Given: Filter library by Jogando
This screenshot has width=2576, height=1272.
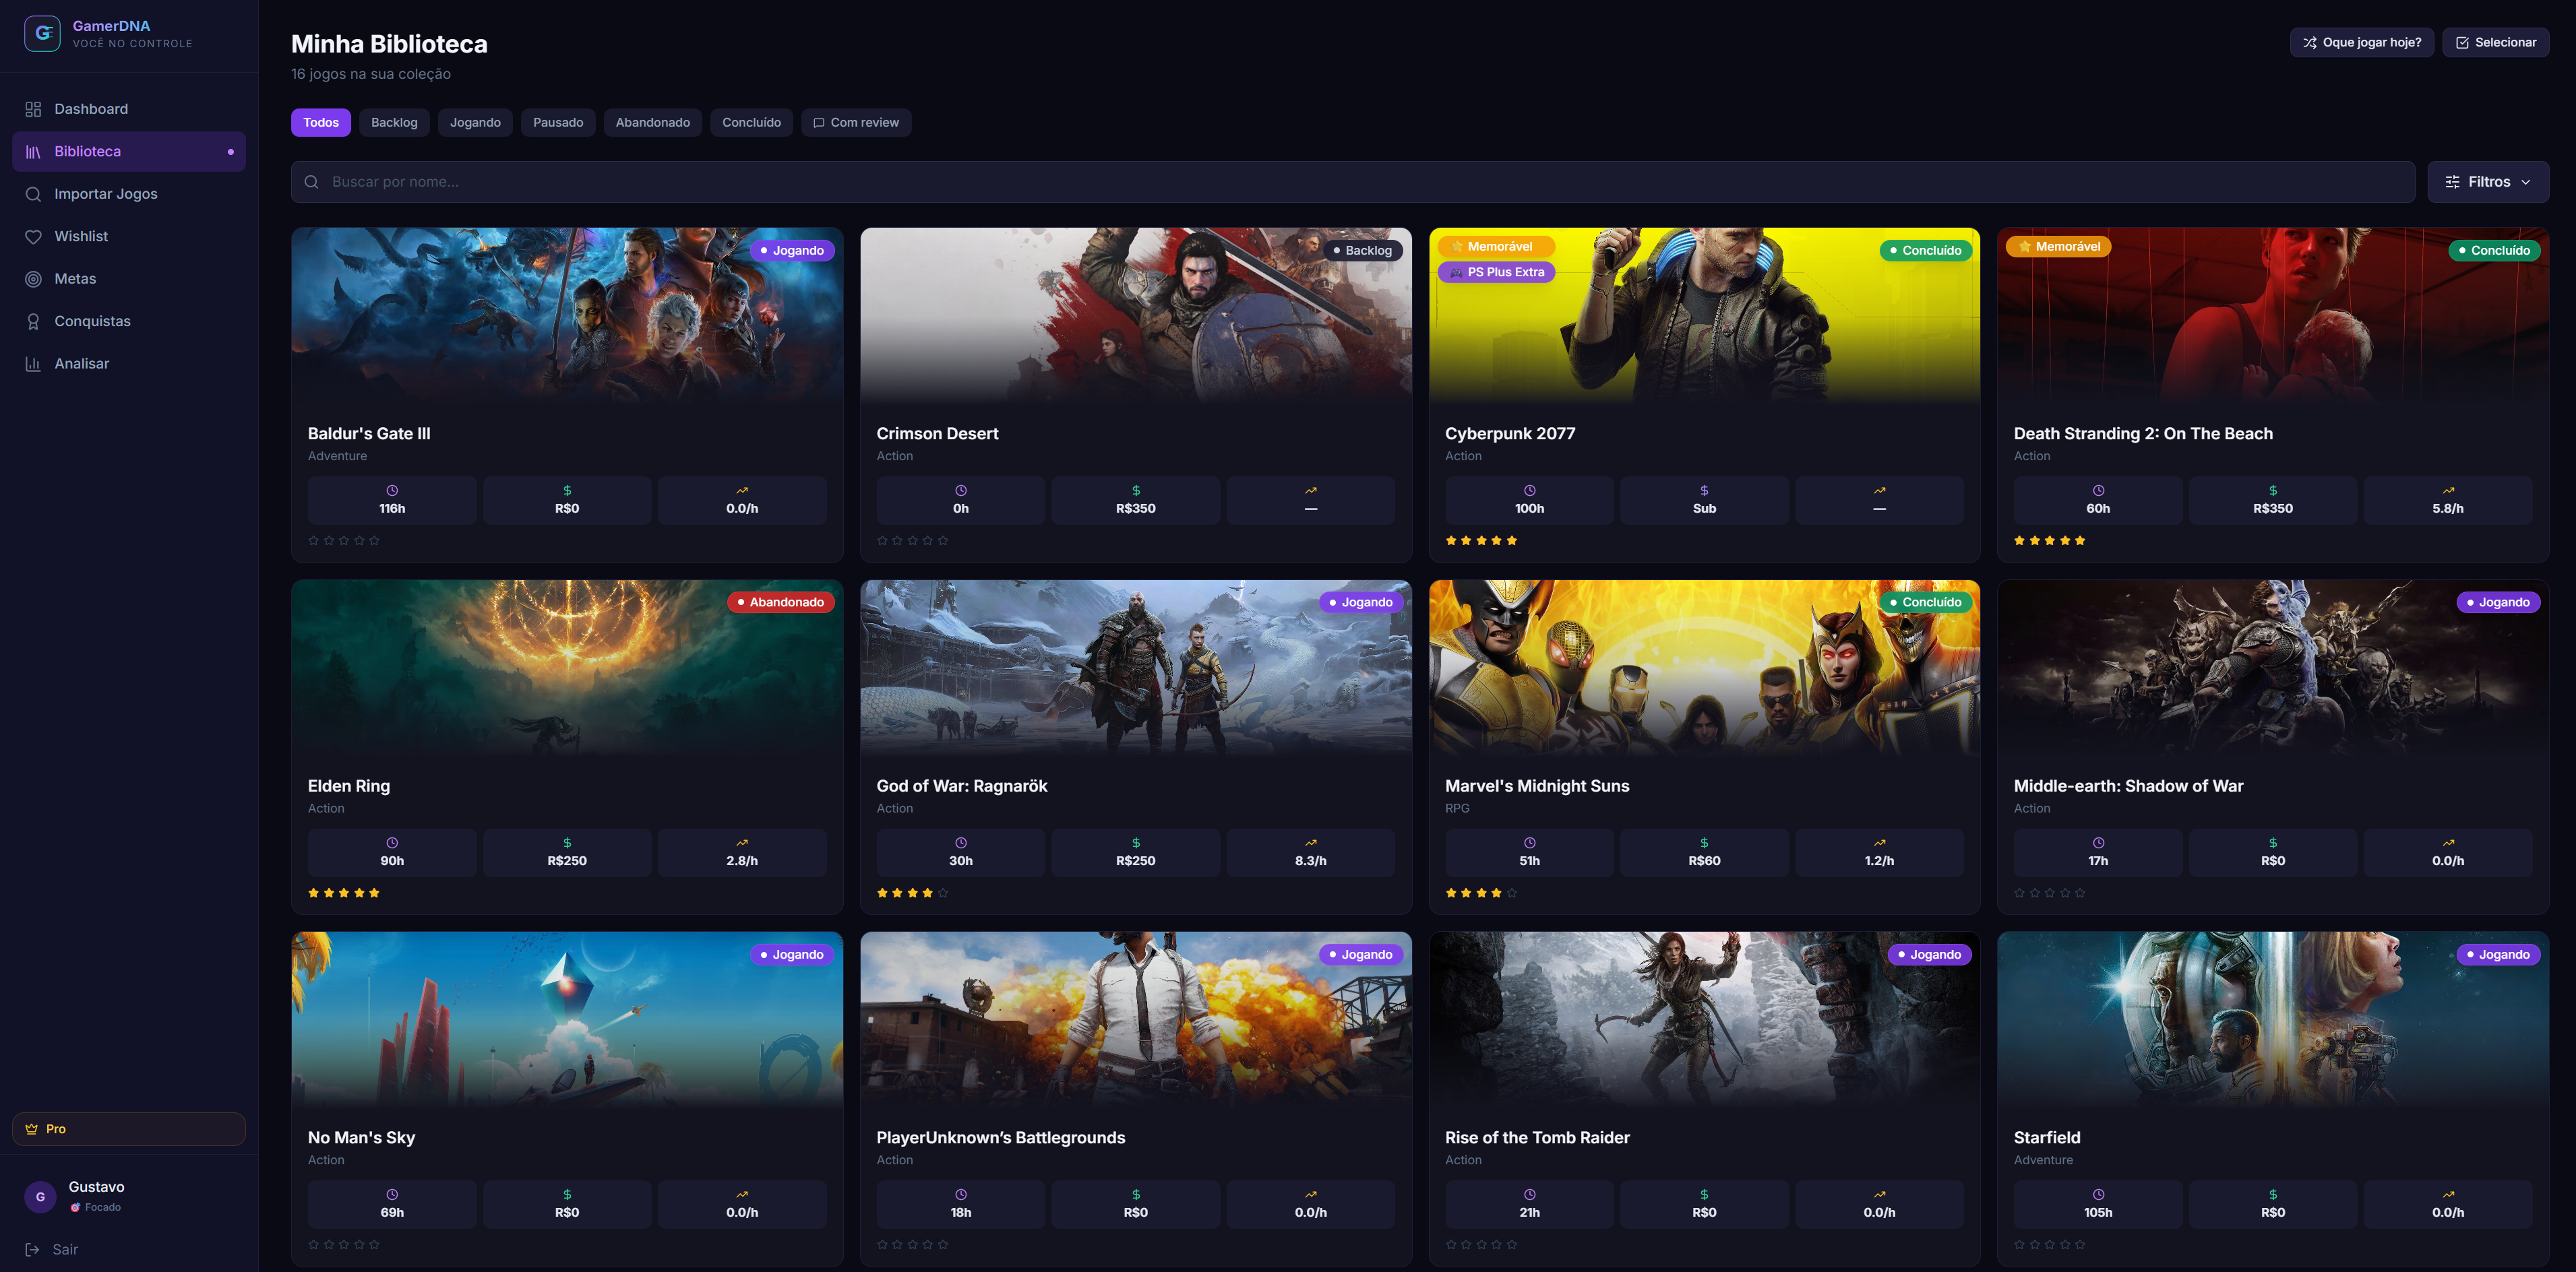Looking at the screenshot, I should pyautogui.click(x=475, y=122).
